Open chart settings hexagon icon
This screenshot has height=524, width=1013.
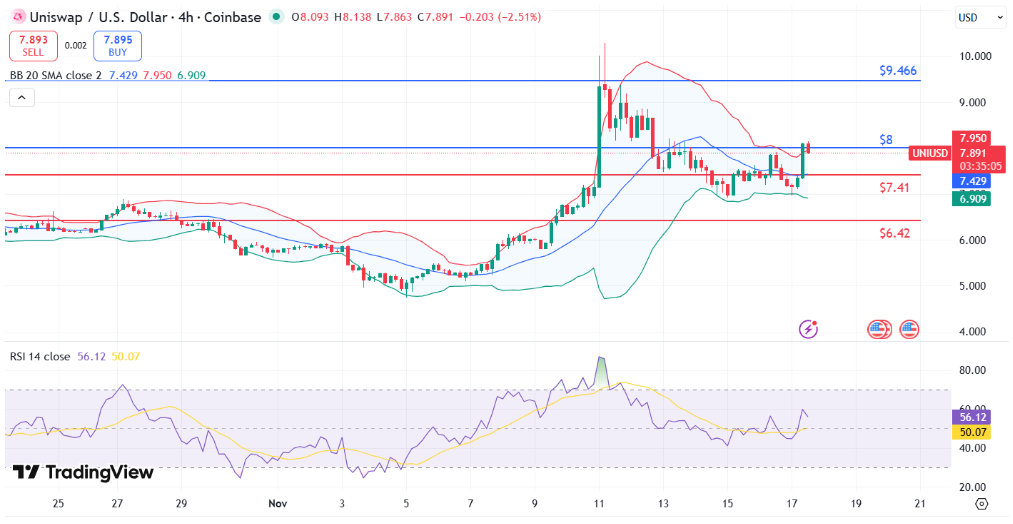(981, 503)
